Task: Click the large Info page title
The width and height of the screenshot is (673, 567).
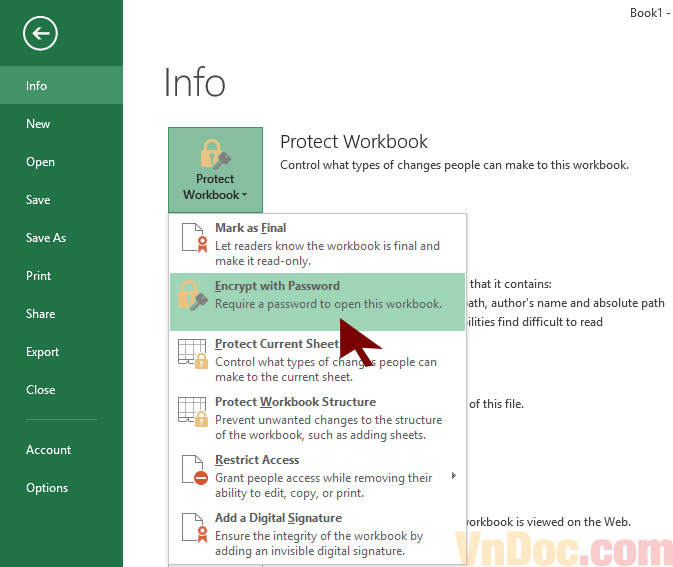Action: tap(194, 82)
